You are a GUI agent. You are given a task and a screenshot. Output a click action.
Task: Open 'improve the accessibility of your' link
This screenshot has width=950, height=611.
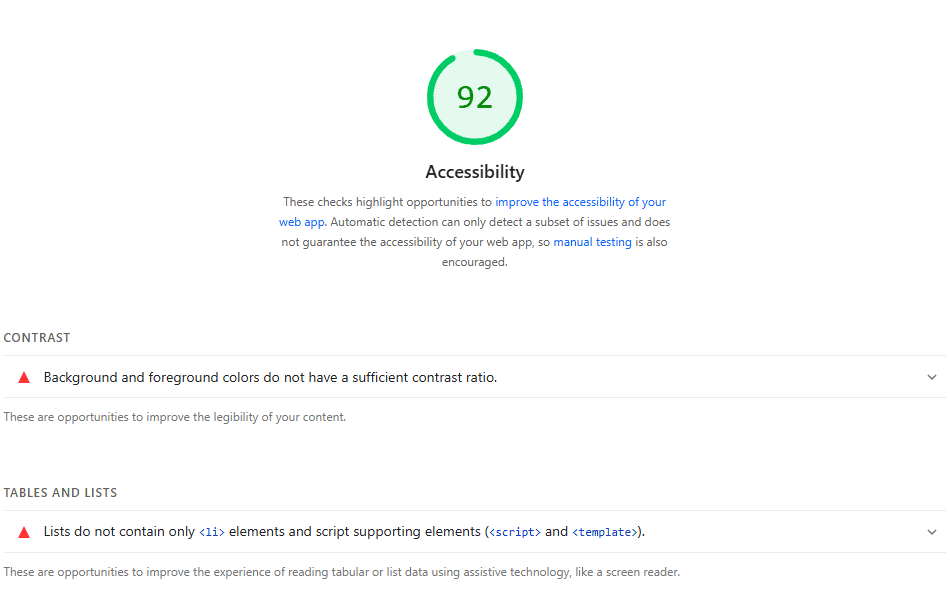tap(580, 202)
